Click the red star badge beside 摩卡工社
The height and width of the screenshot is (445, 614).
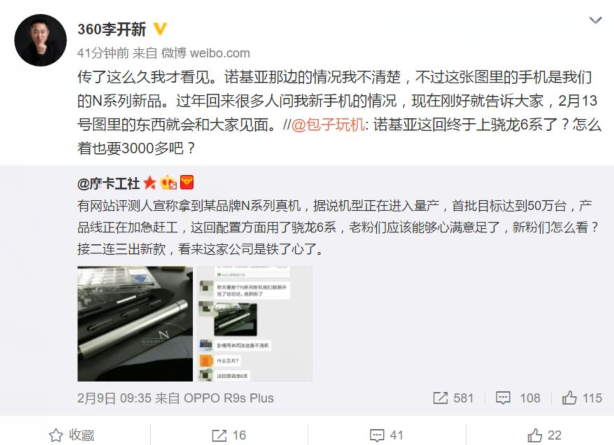150,183
